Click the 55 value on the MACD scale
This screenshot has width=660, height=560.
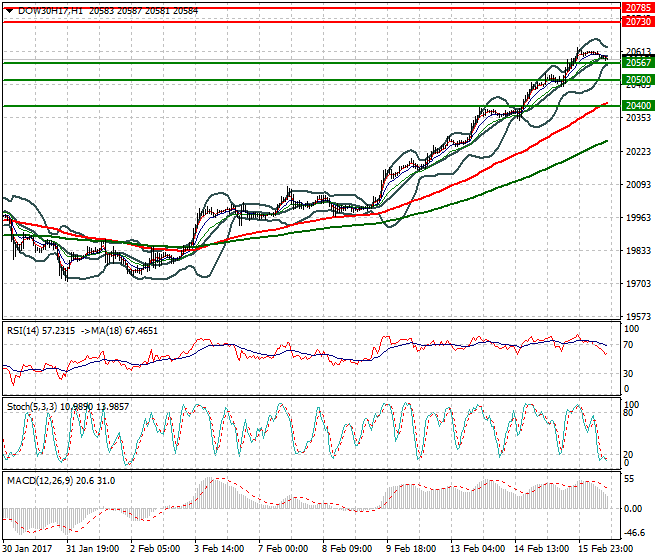pos(629,479)
